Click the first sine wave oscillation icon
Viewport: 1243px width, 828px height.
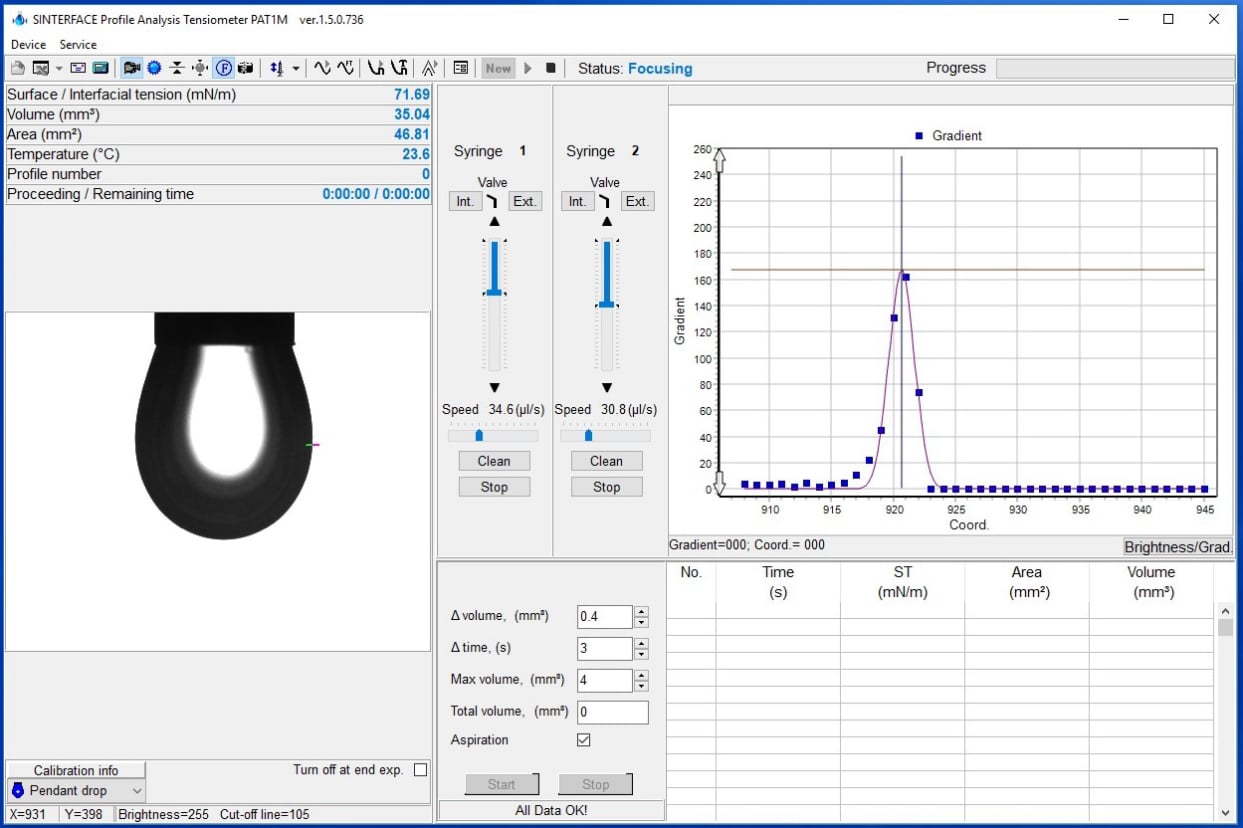322,68
